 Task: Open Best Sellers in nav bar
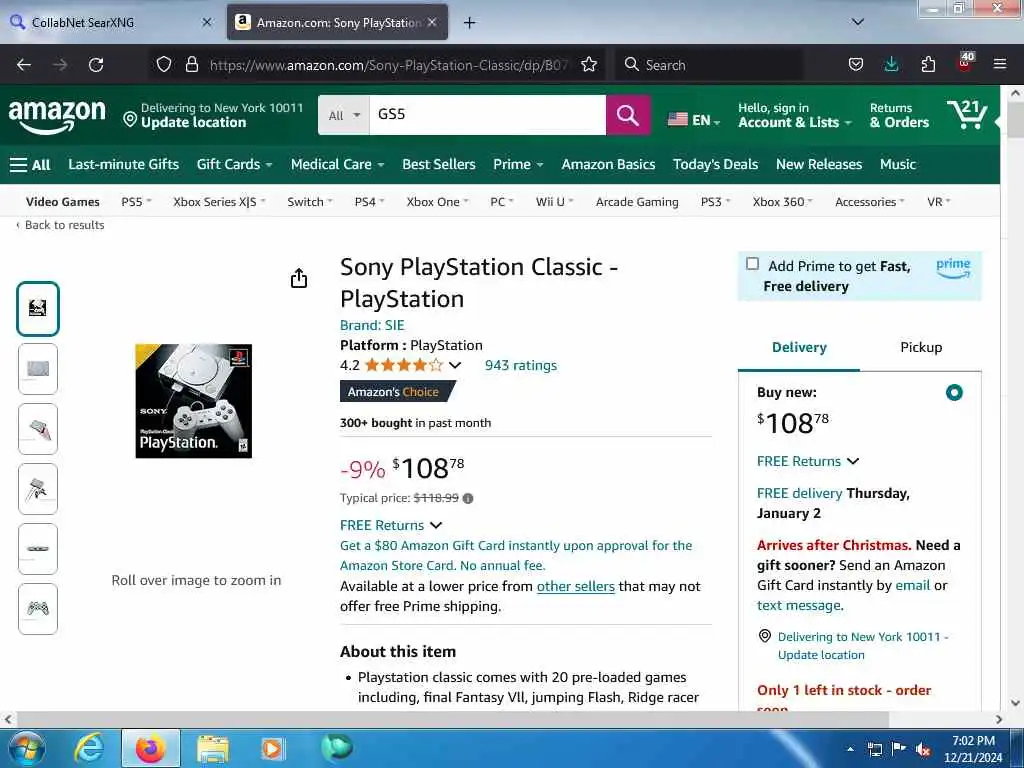(x=439, y=165)
